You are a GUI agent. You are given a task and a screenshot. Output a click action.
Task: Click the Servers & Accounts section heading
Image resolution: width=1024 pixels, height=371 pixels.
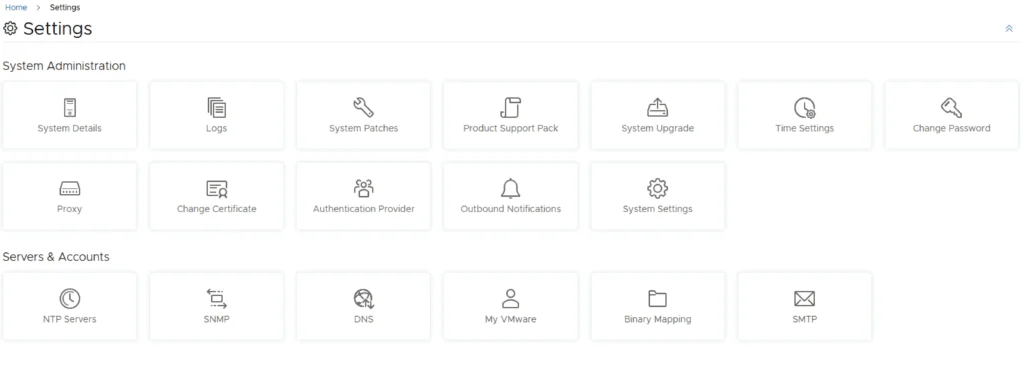56,257
